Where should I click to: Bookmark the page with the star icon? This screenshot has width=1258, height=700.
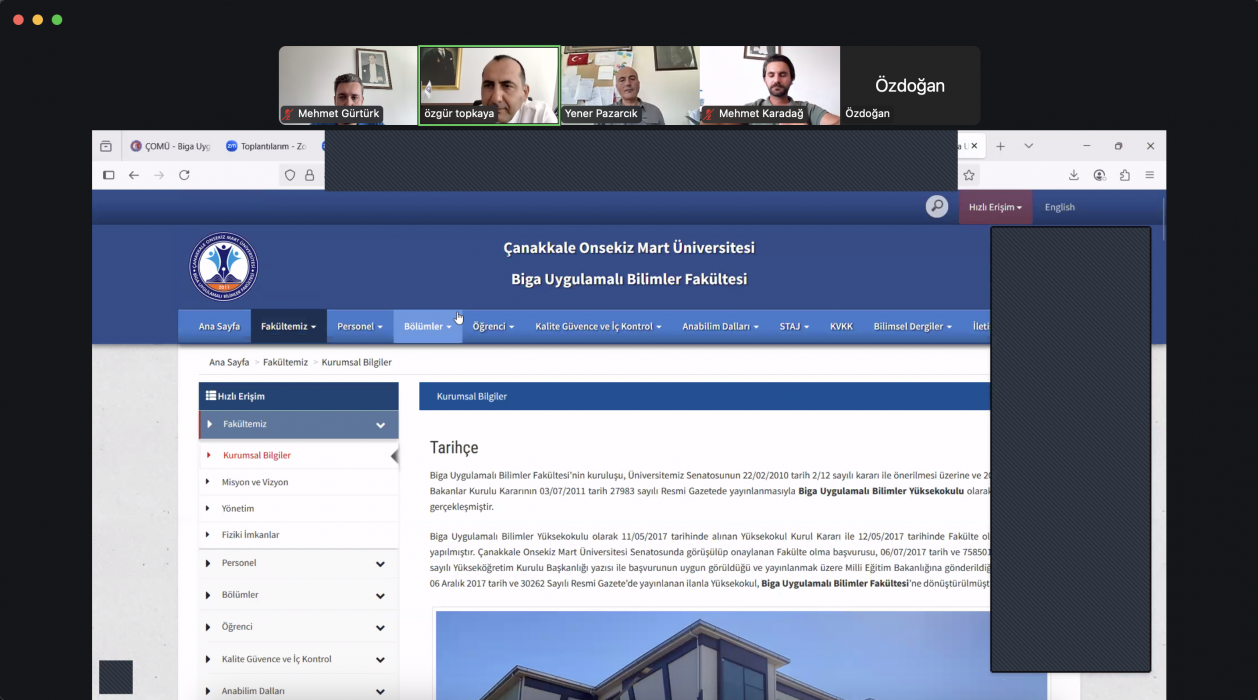(969, 175)
